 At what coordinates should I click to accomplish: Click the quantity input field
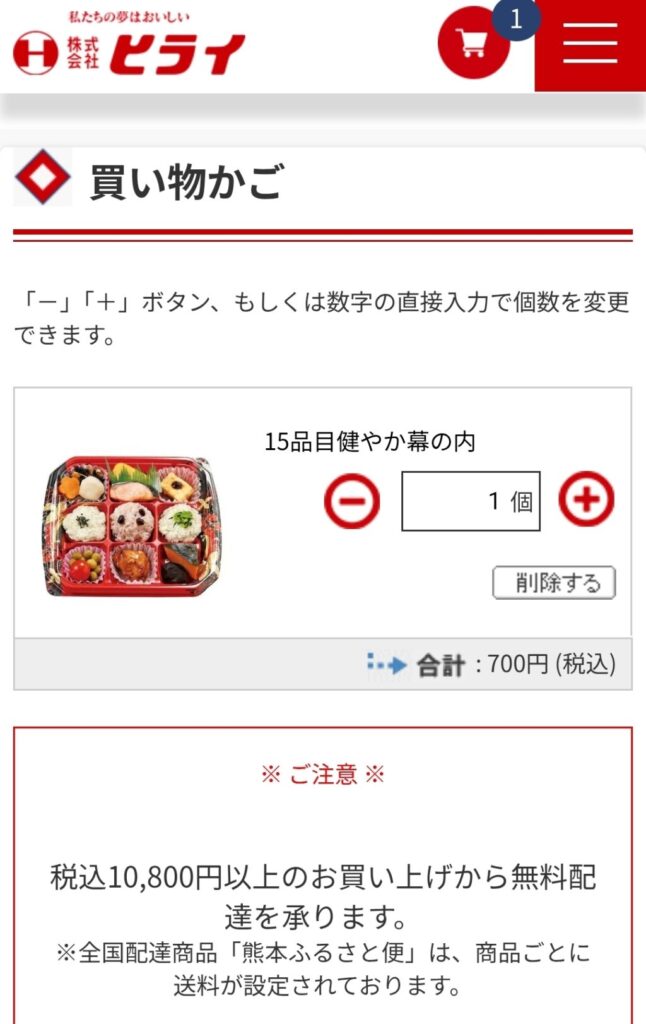click(x=471, y=501)
